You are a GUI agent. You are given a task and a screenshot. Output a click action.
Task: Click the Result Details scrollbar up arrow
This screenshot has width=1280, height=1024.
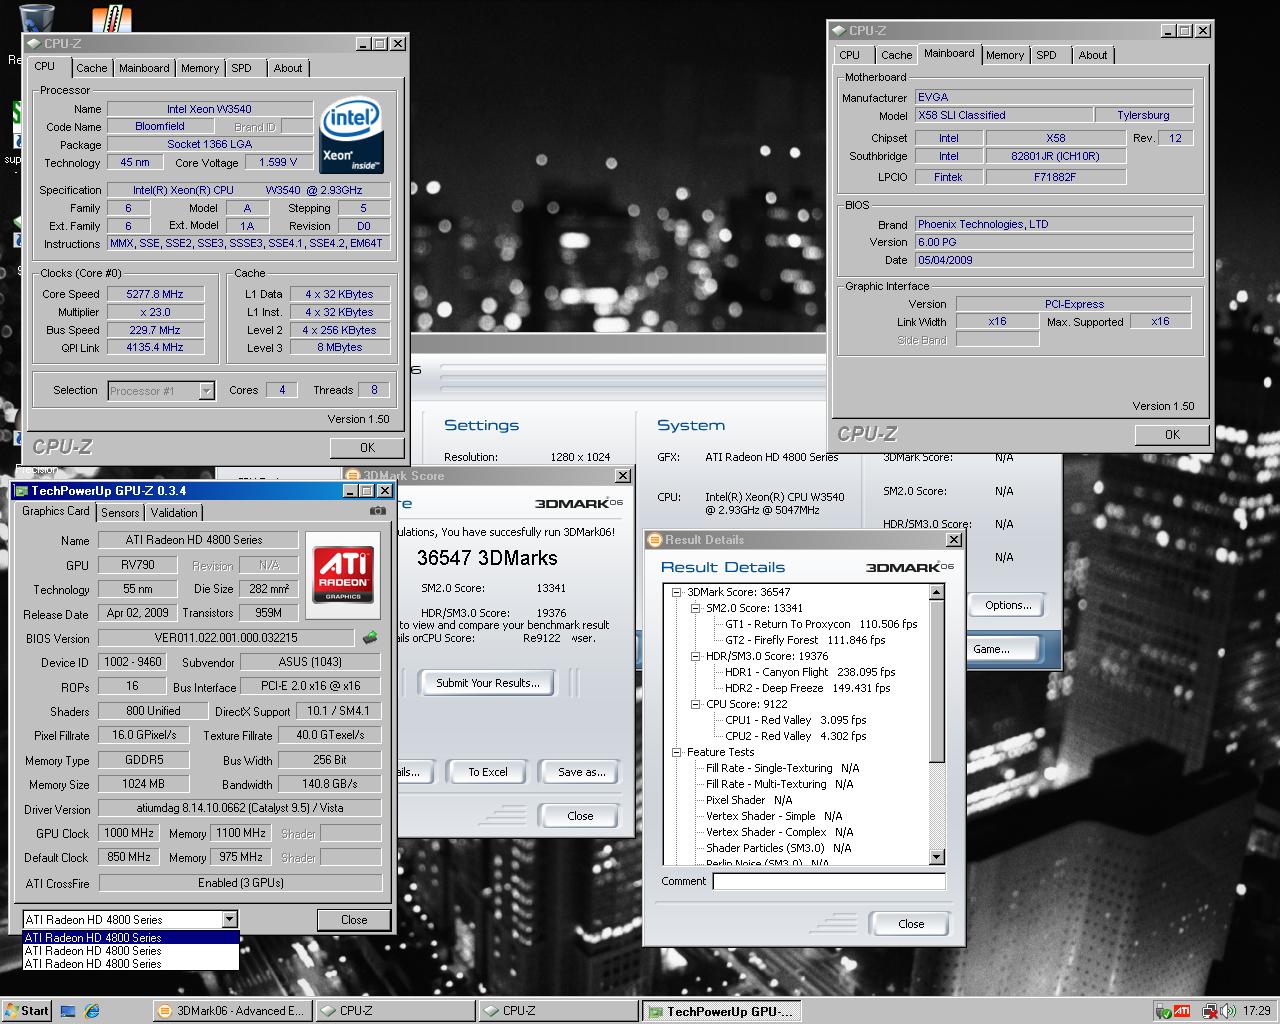click(937, 592)
